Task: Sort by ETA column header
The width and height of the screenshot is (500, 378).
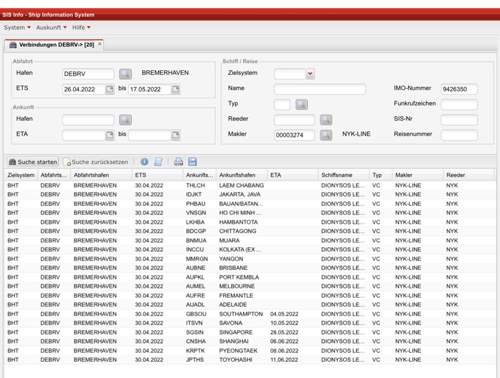Action: tap(293, 175)
